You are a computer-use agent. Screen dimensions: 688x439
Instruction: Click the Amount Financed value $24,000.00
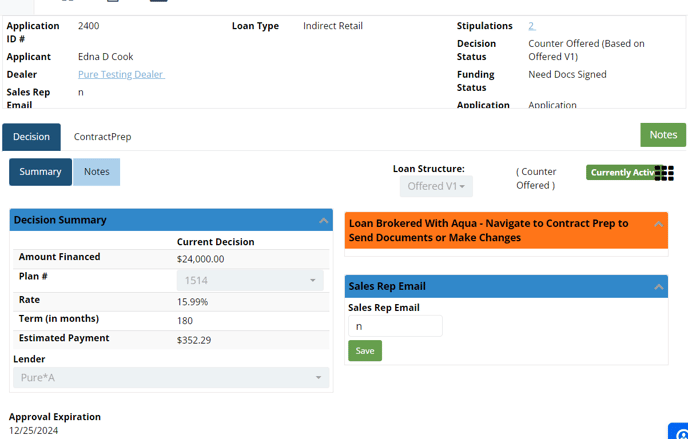(201, 259)
